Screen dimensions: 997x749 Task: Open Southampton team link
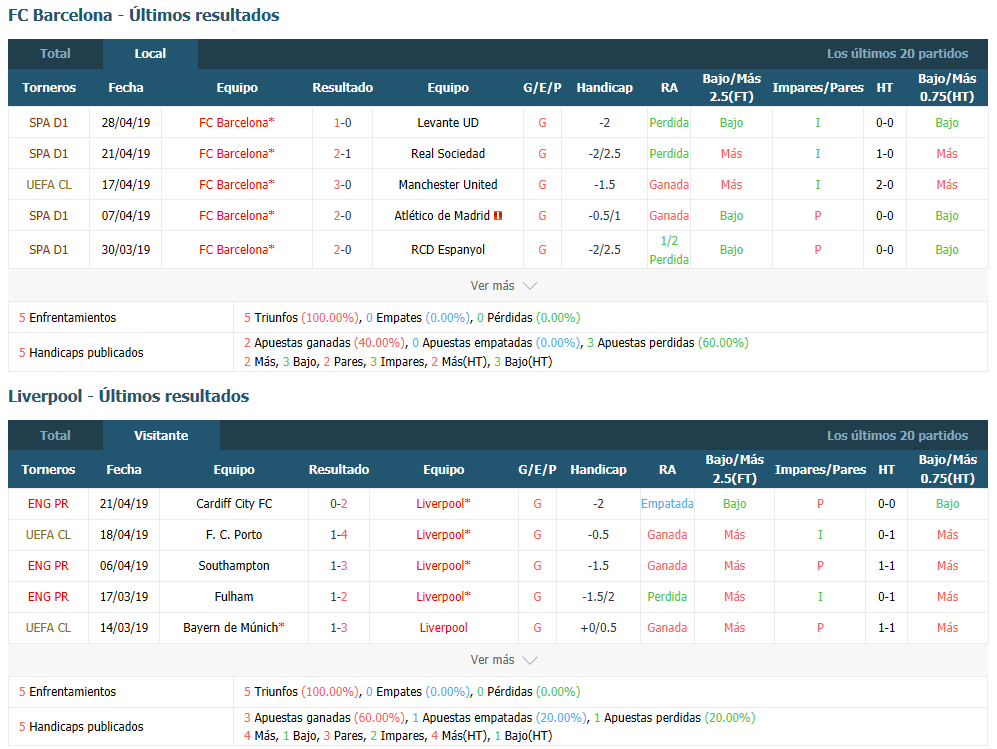coord(234,566)
